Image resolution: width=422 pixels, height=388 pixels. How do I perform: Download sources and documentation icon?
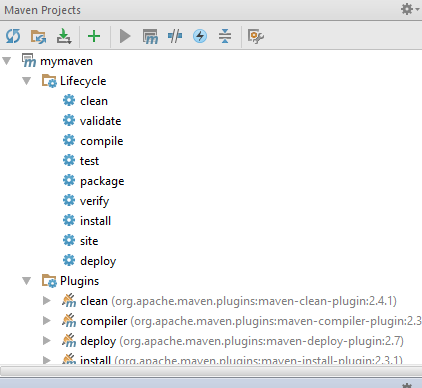point(64,36)
